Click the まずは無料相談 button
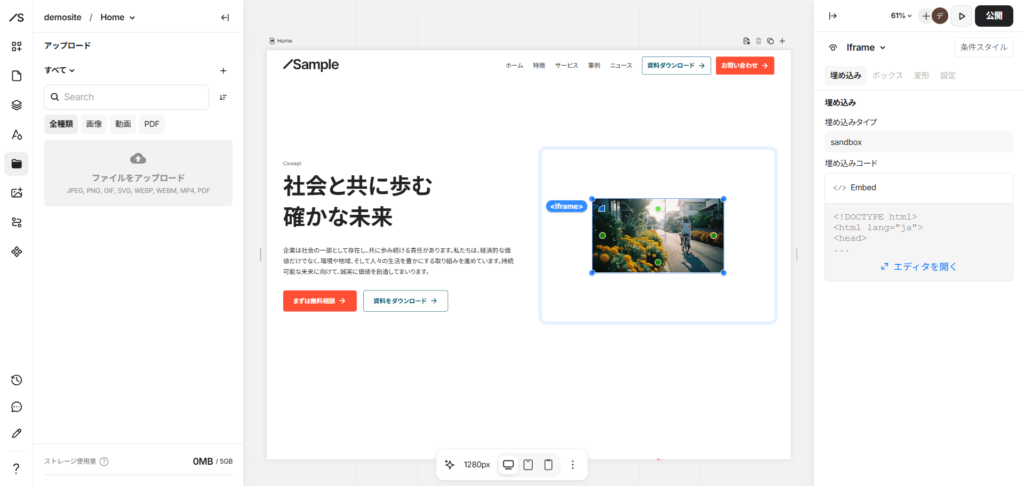 (319, 301)
